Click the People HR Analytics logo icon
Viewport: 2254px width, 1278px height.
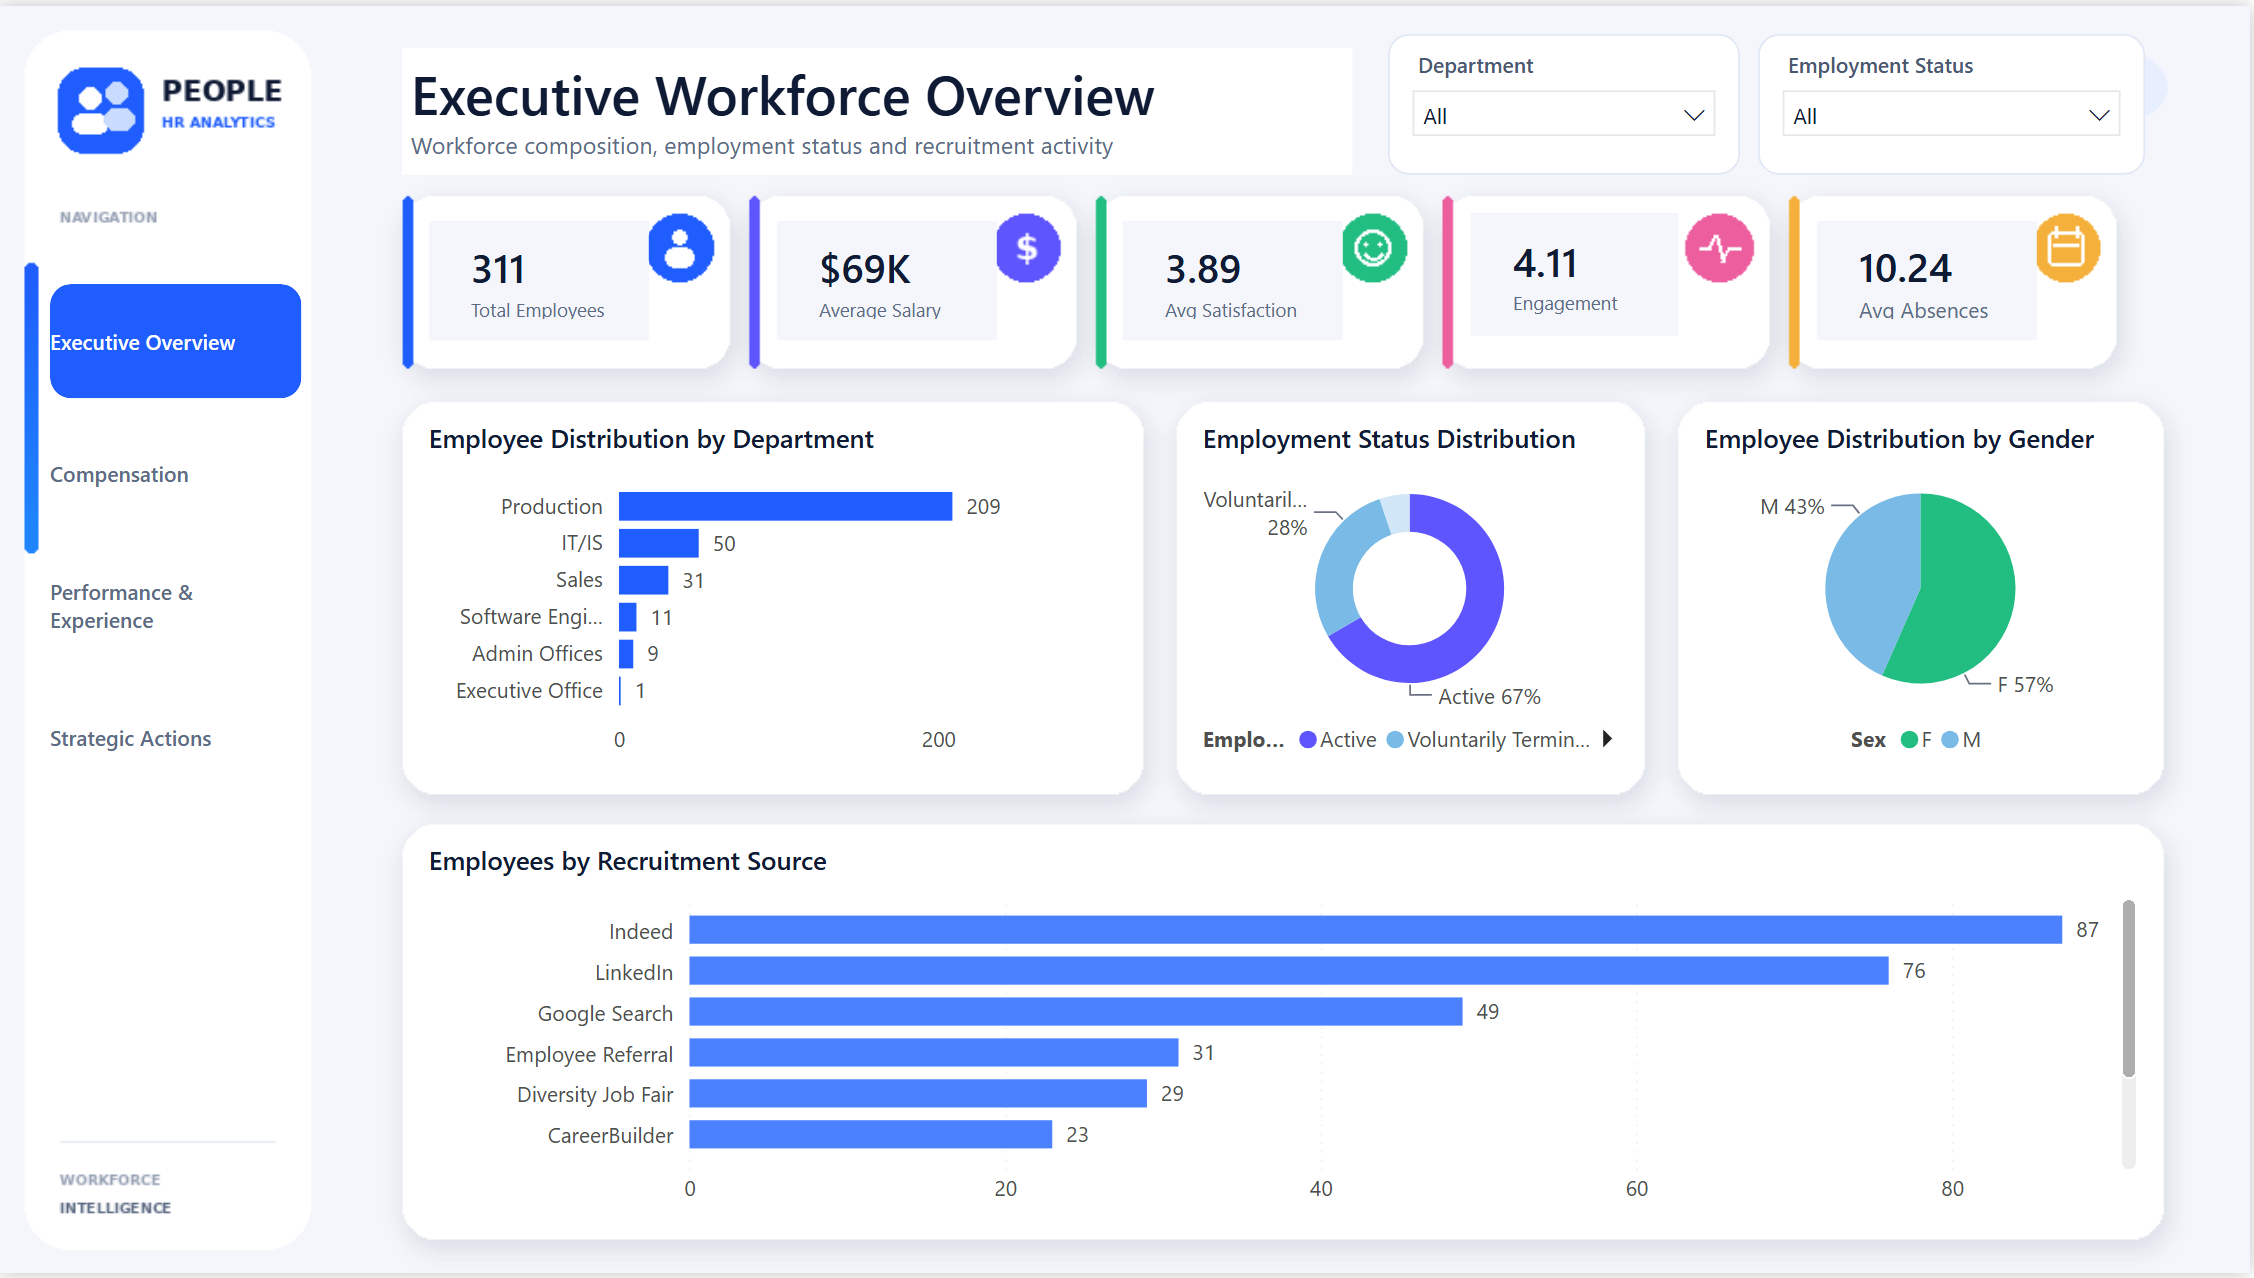click(x=101, y=110)
